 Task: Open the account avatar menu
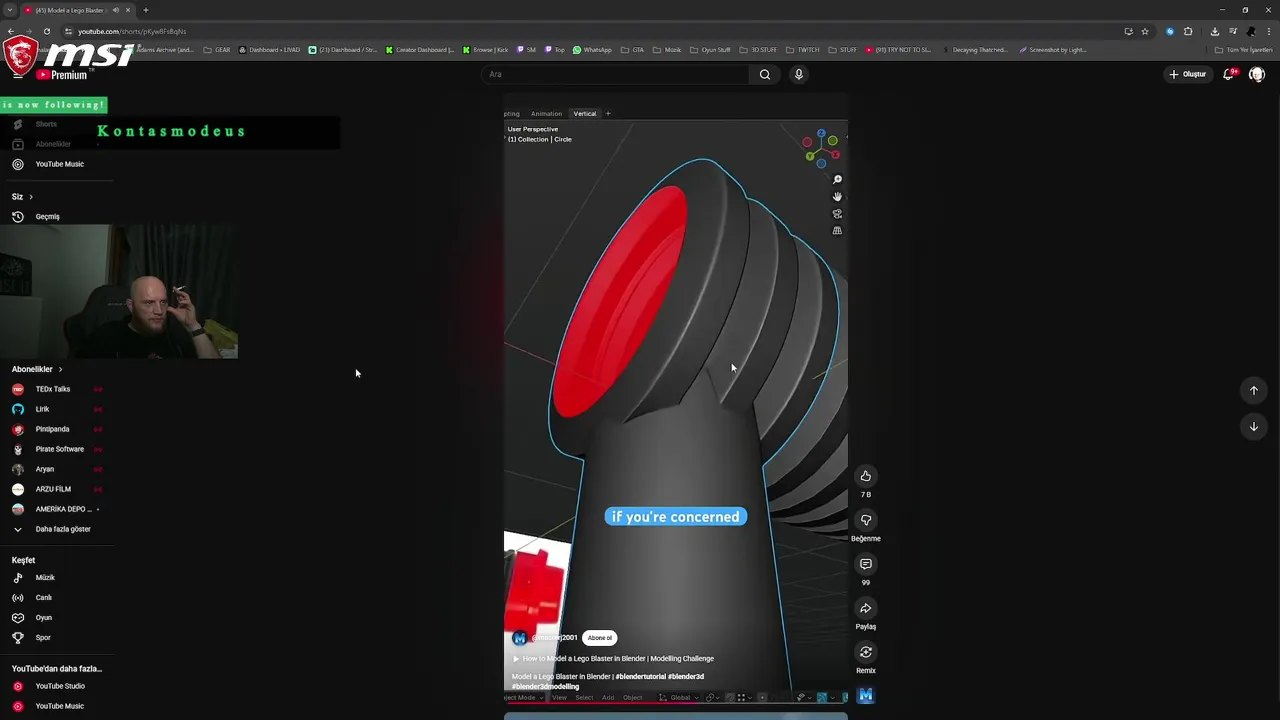coord(1257,74)
